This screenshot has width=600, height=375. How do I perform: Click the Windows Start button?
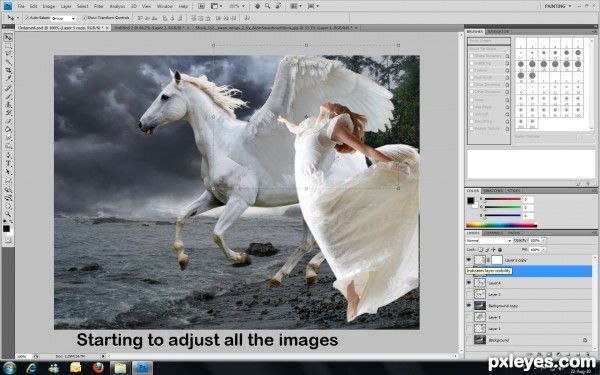[x=9, y=368]
